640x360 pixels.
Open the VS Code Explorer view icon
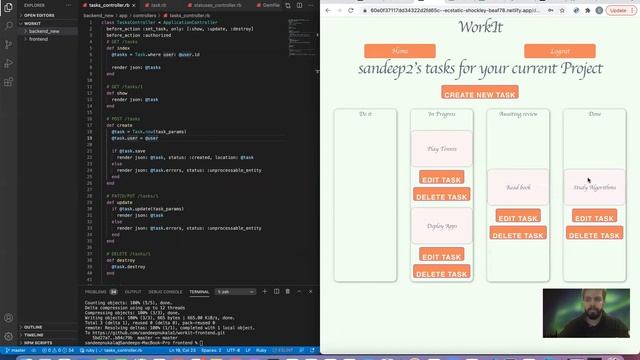point(8,7)
